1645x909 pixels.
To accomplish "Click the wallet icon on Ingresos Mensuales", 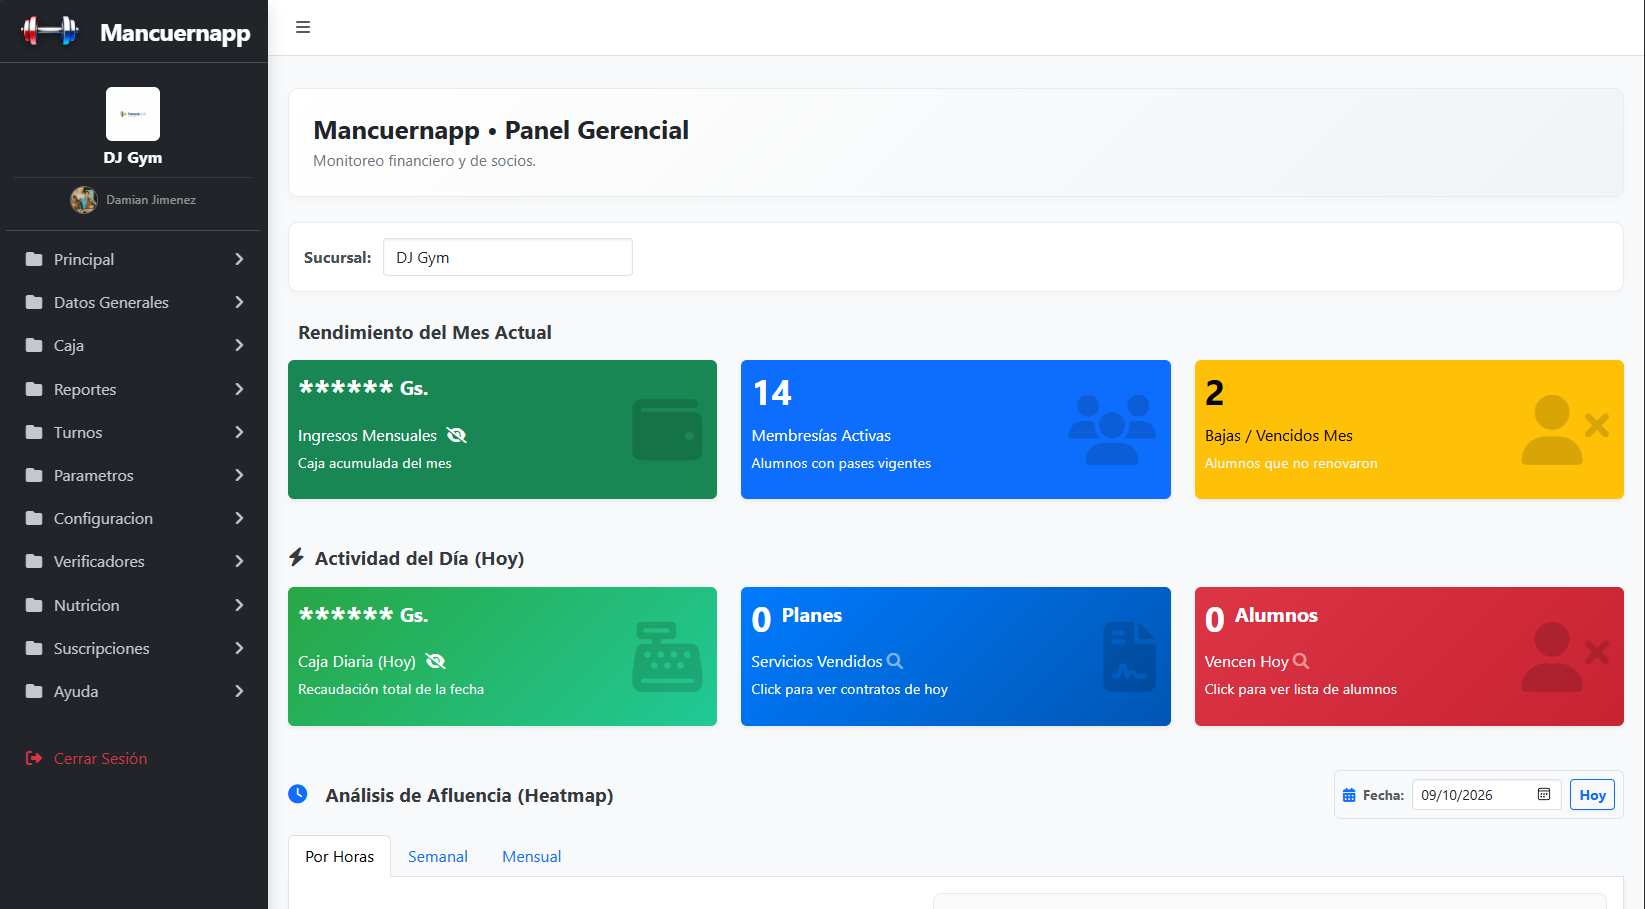I will 667,430.
